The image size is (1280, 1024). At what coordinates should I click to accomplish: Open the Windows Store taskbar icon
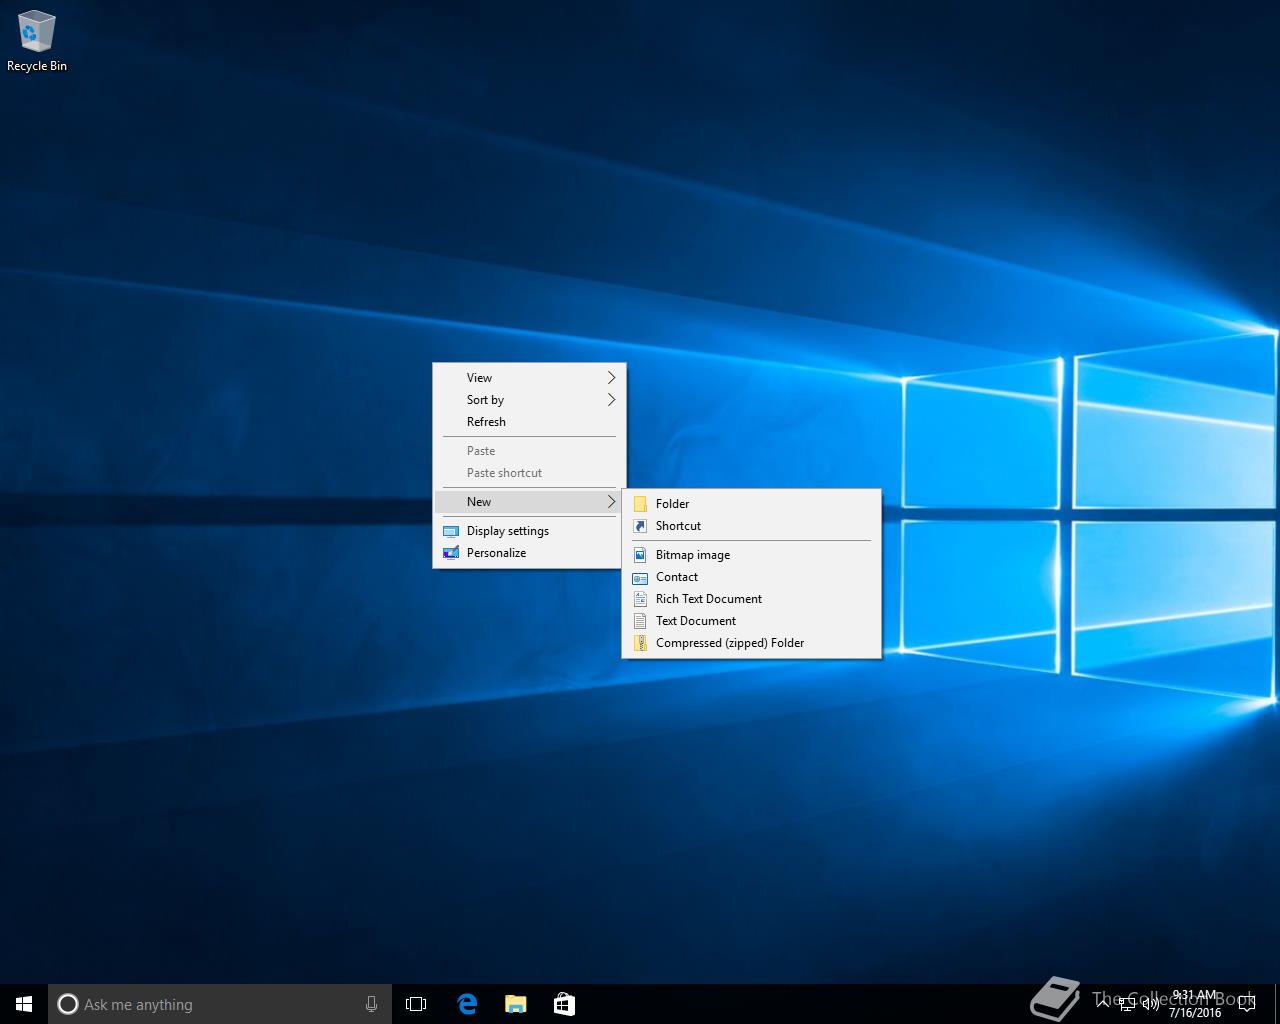coord(564,1004)
